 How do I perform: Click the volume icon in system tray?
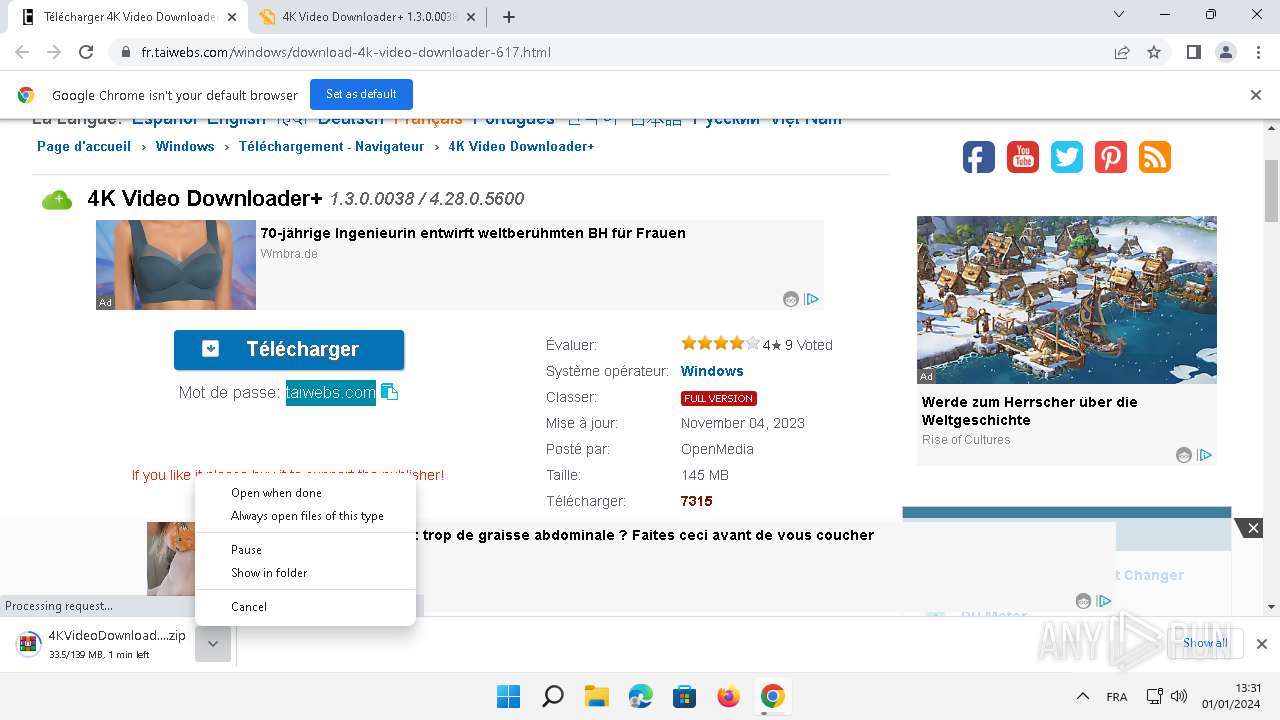click(x=1179, y=696)
